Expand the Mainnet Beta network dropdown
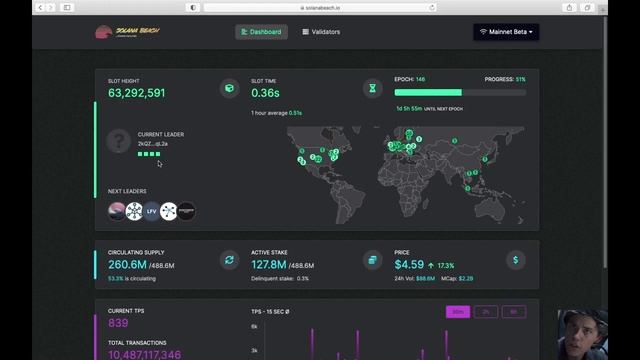Image resolution: width=640 pixels, height=360 pixels. pyautogui.click(x=506, y=32)
